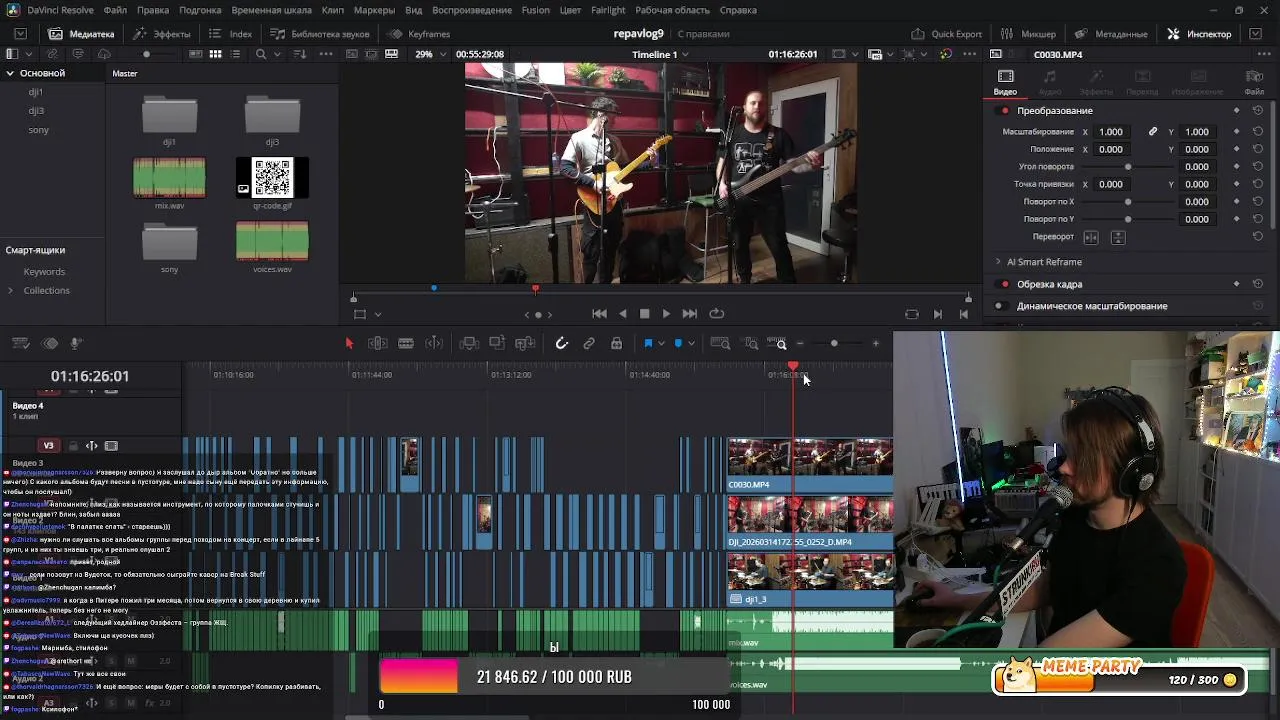Open the Временная шкала menu

271,10
